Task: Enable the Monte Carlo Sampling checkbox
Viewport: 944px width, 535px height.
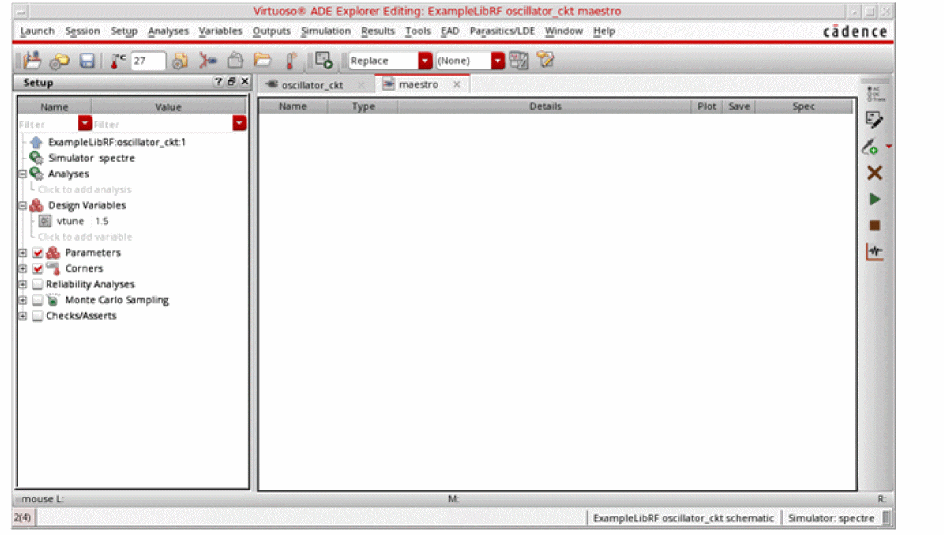Action: [x=38, y=300]
